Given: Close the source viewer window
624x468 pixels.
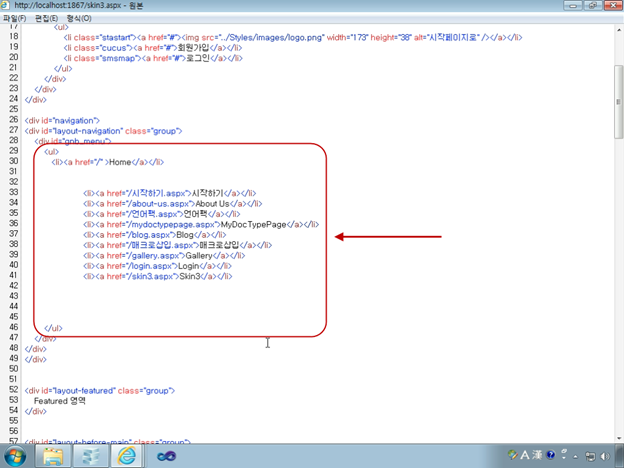Looking at the screenshot, I should coord(613,6).
